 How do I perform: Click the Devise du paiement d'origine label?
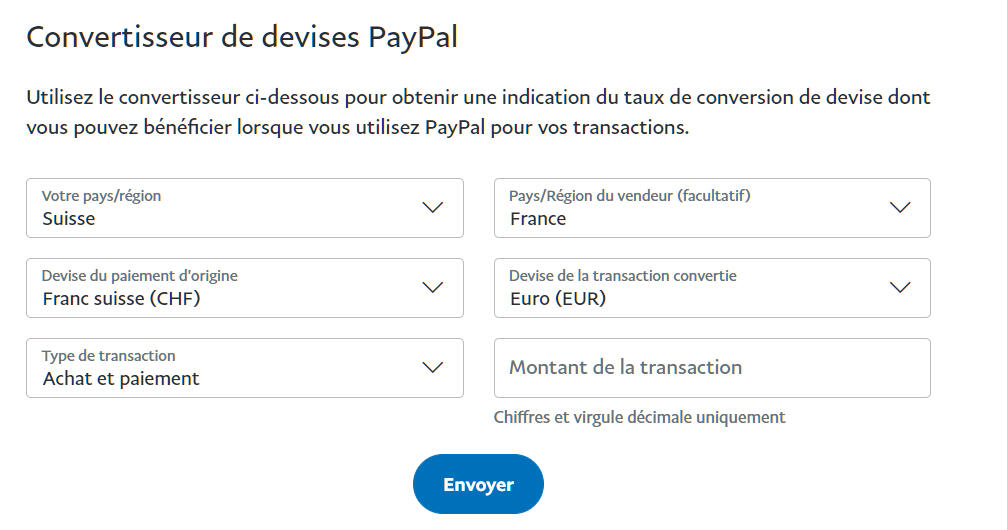point(140,276)
